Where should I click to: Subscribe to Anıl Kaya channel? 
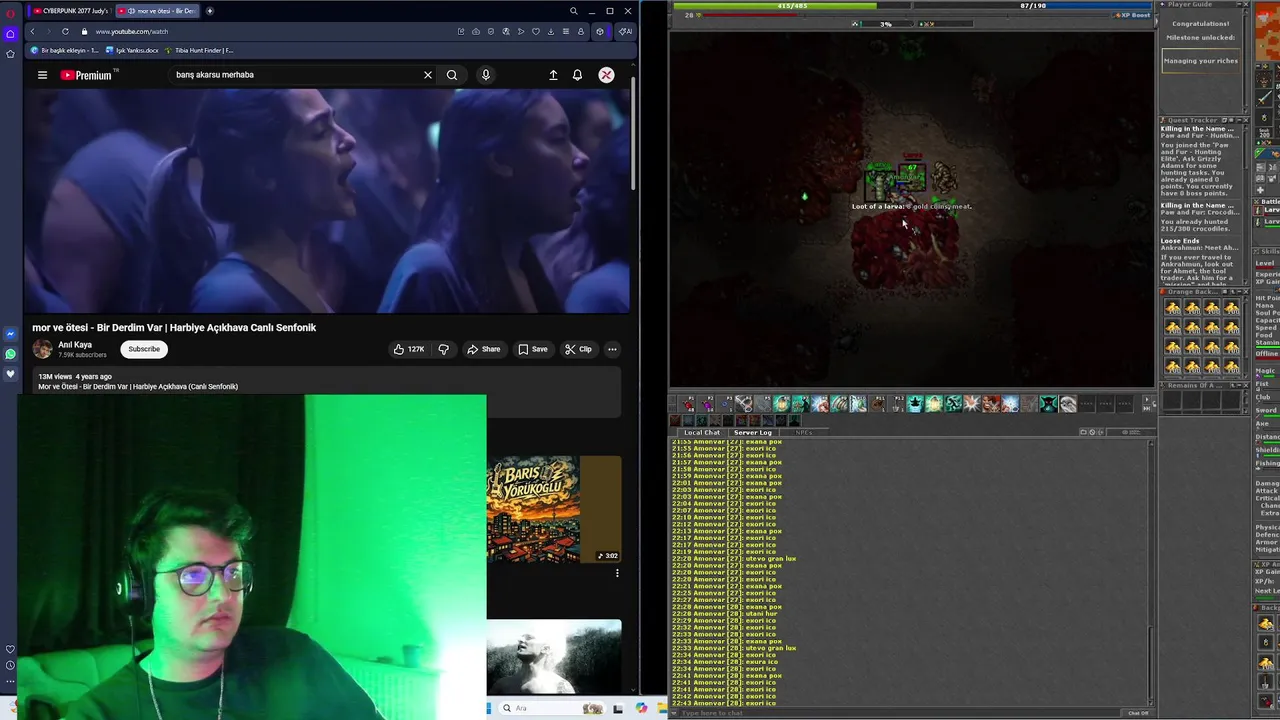pos(143,349)
